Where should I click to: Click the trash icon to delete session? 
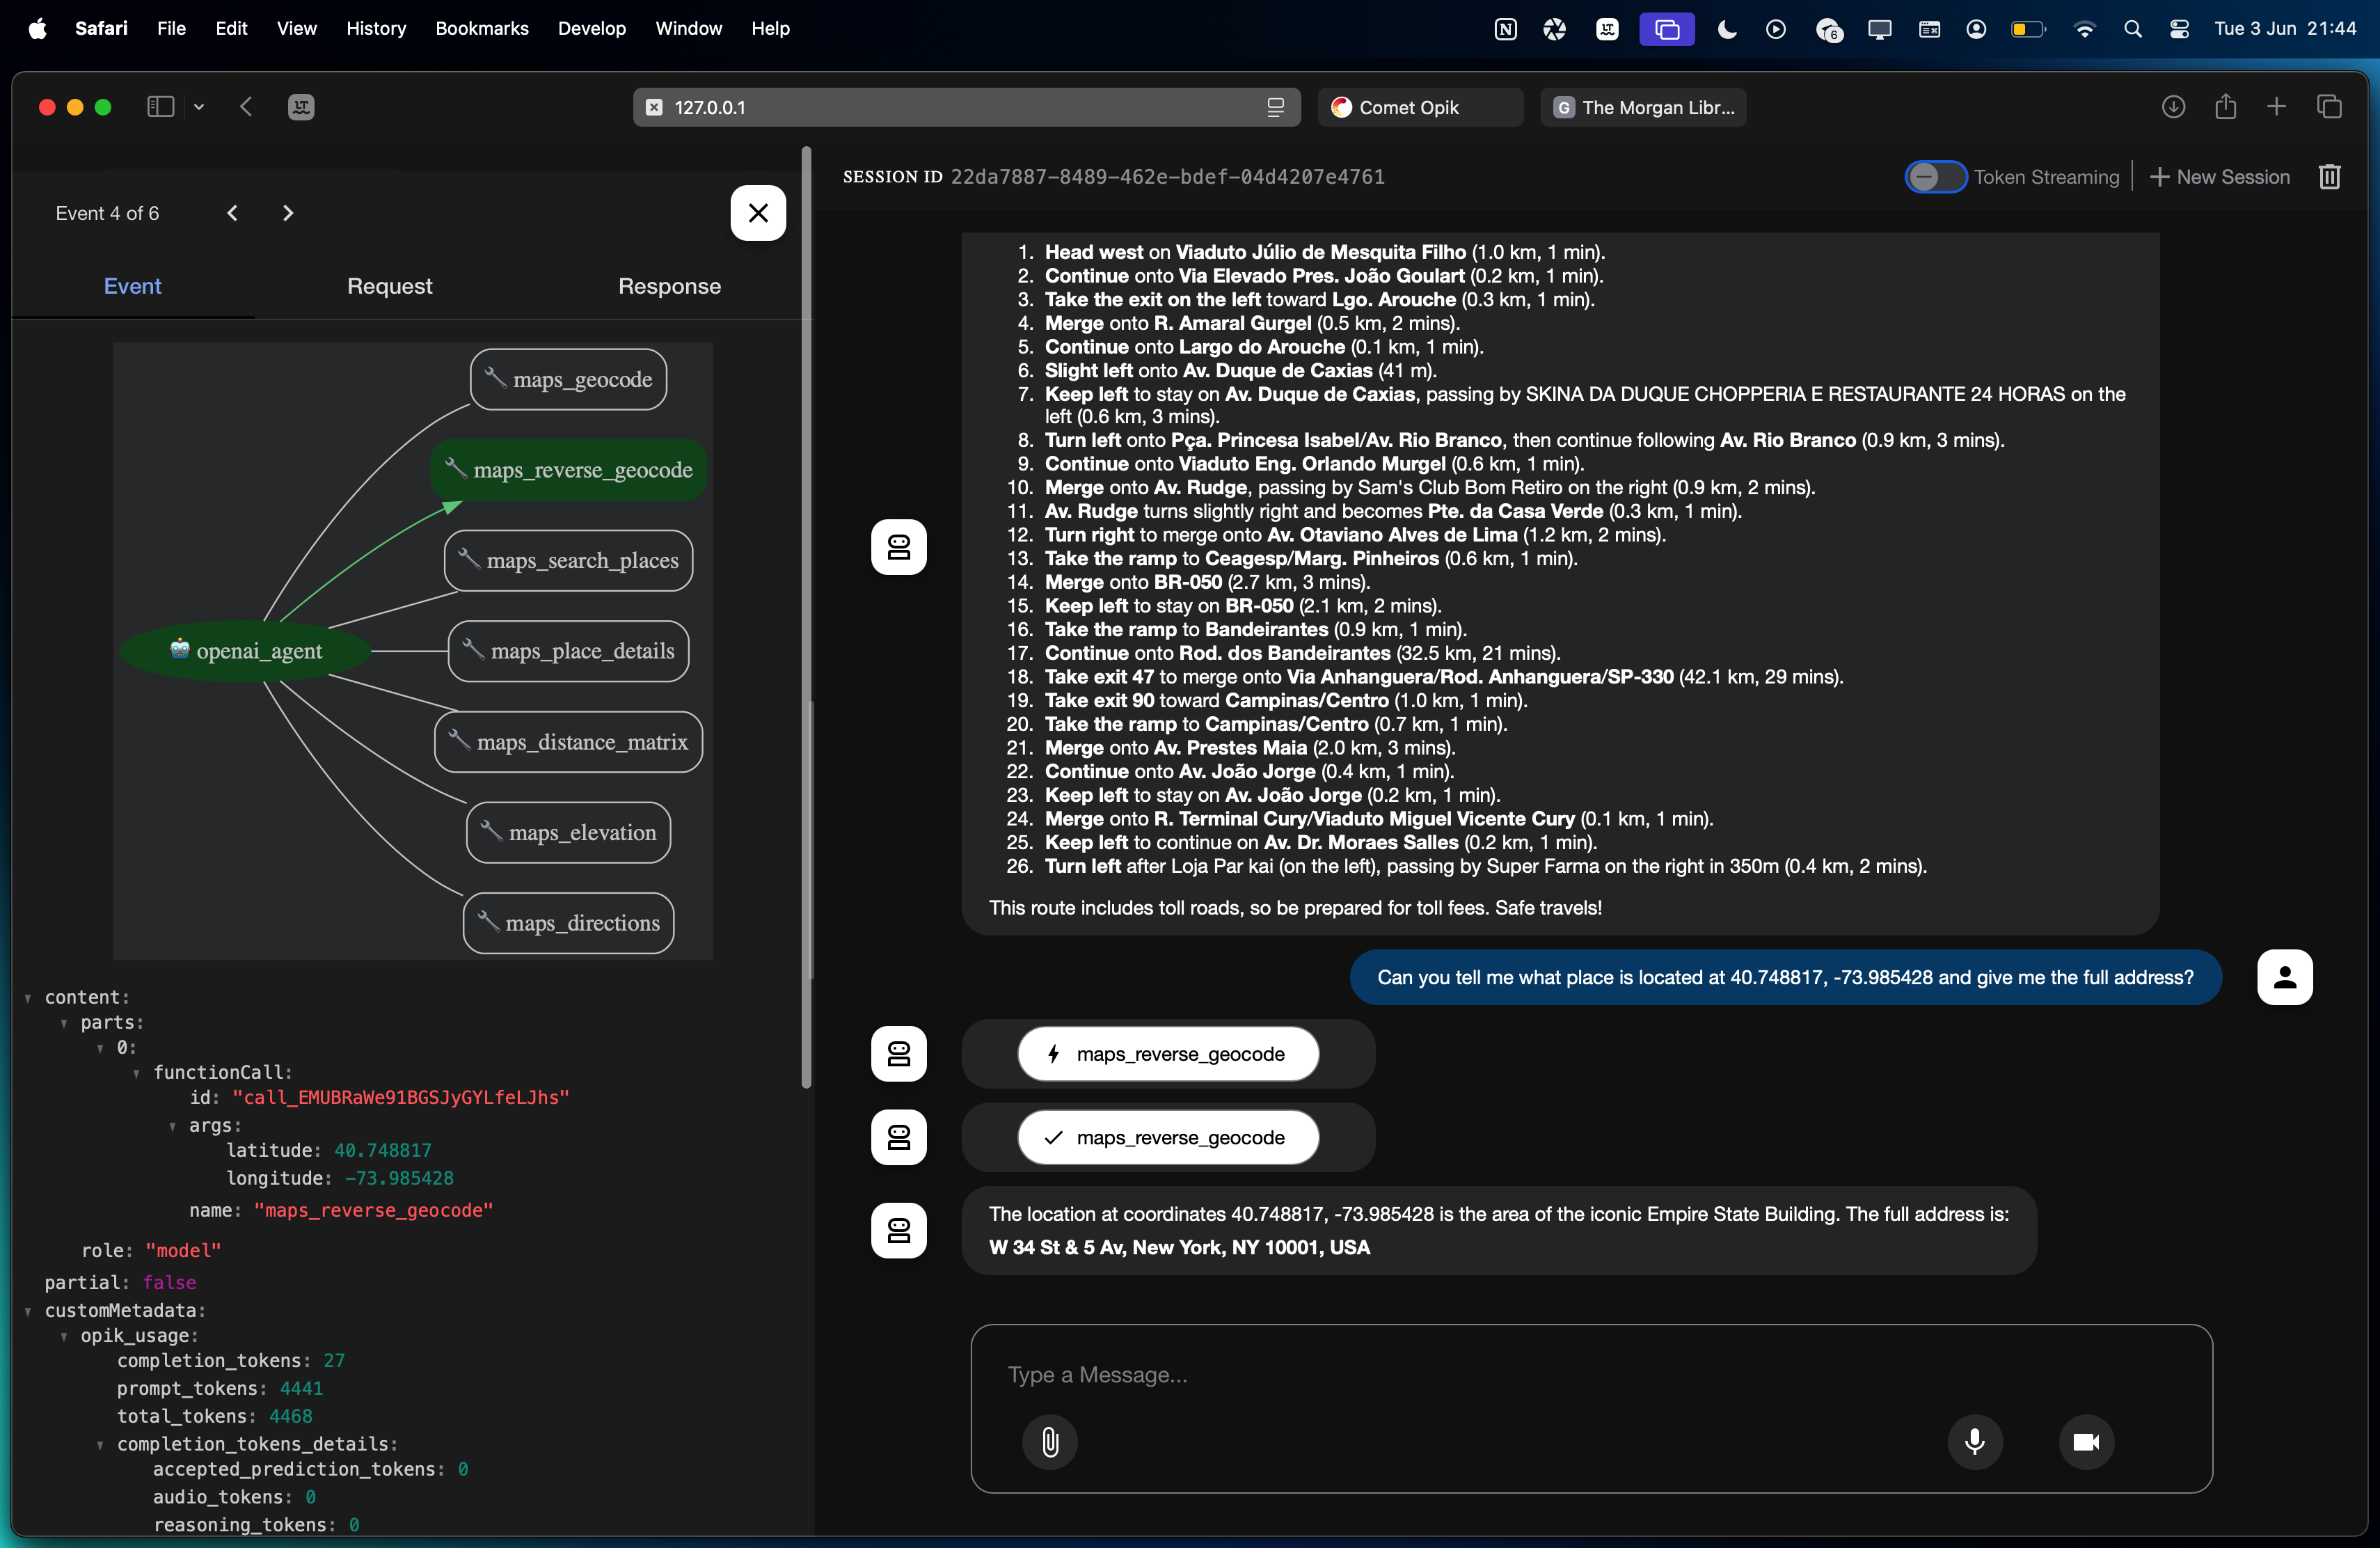click(x=2329, y=177)
